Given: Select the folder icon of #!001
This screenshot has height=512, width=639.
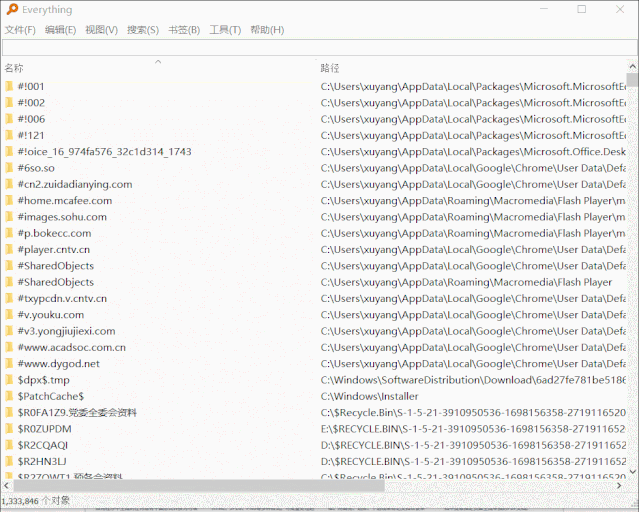Looking at the screenshot, I should point(9,86).
